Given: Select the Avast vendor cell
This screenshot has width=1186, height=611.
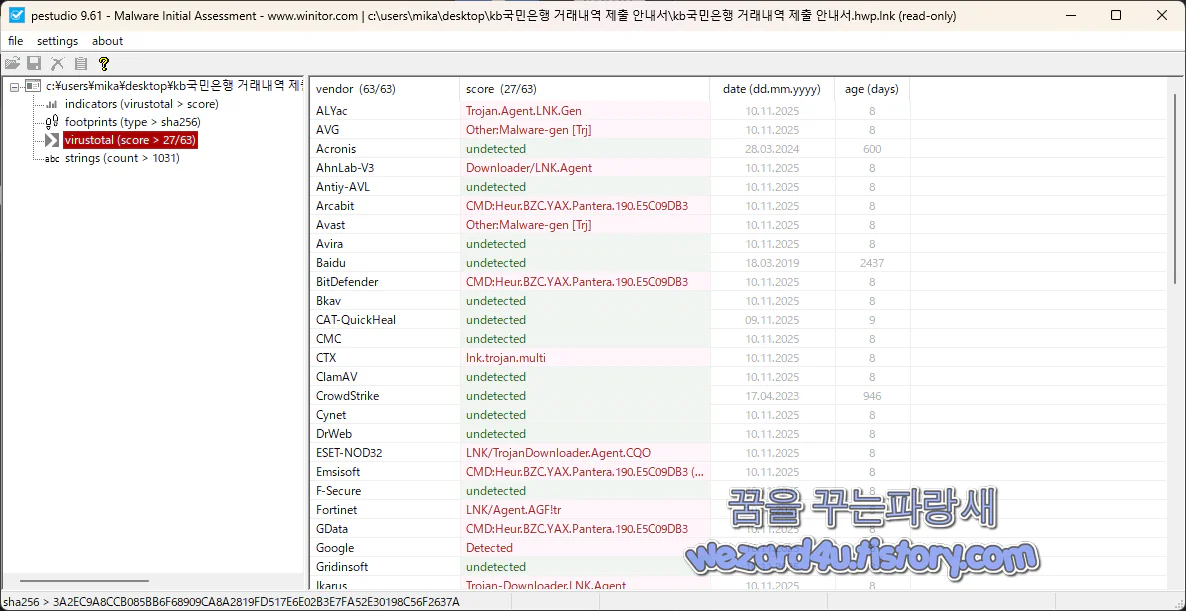Looking at the screenshot, I should [x=384, y=225].
